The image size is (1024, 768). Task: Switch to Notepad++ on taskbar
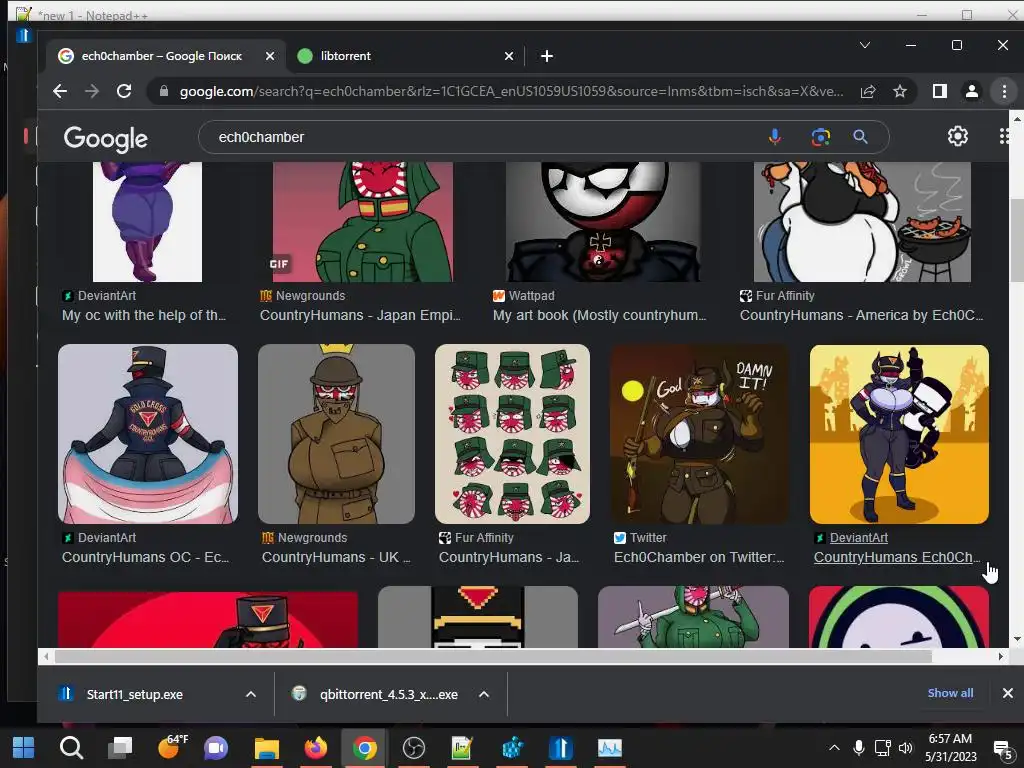click(462, 748)
